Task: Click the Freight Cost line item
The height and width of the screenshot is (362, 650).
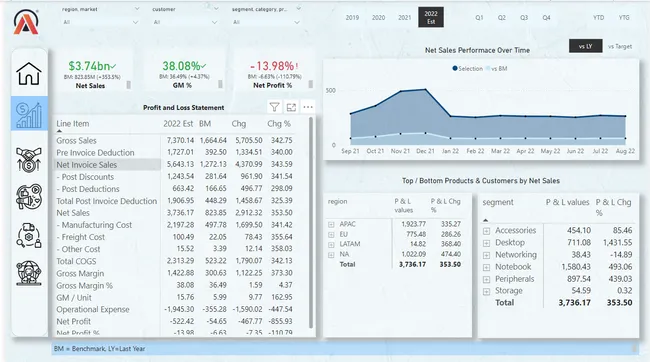Action: click(80, 237)
